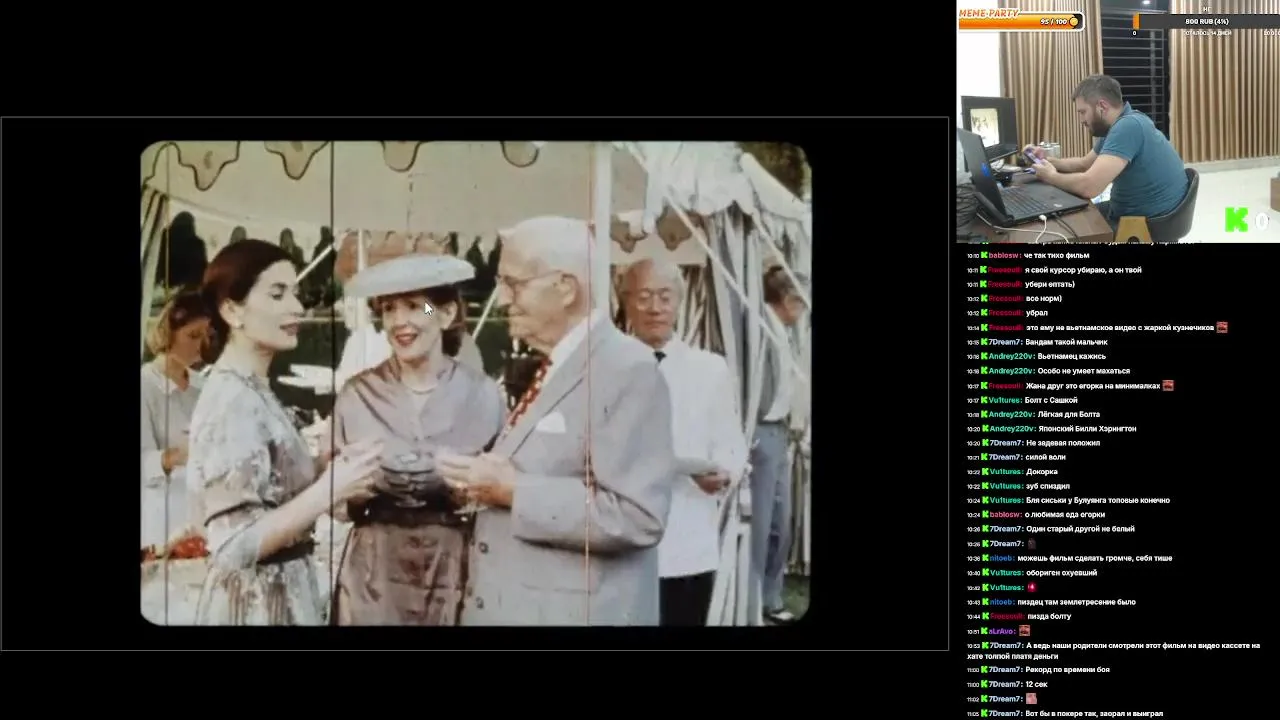Click message 'Особо не умеет махаться'
Image resolution: width=1280 pixels, height=720 pixels.
pyautogui.click(x=1084, y=371)
